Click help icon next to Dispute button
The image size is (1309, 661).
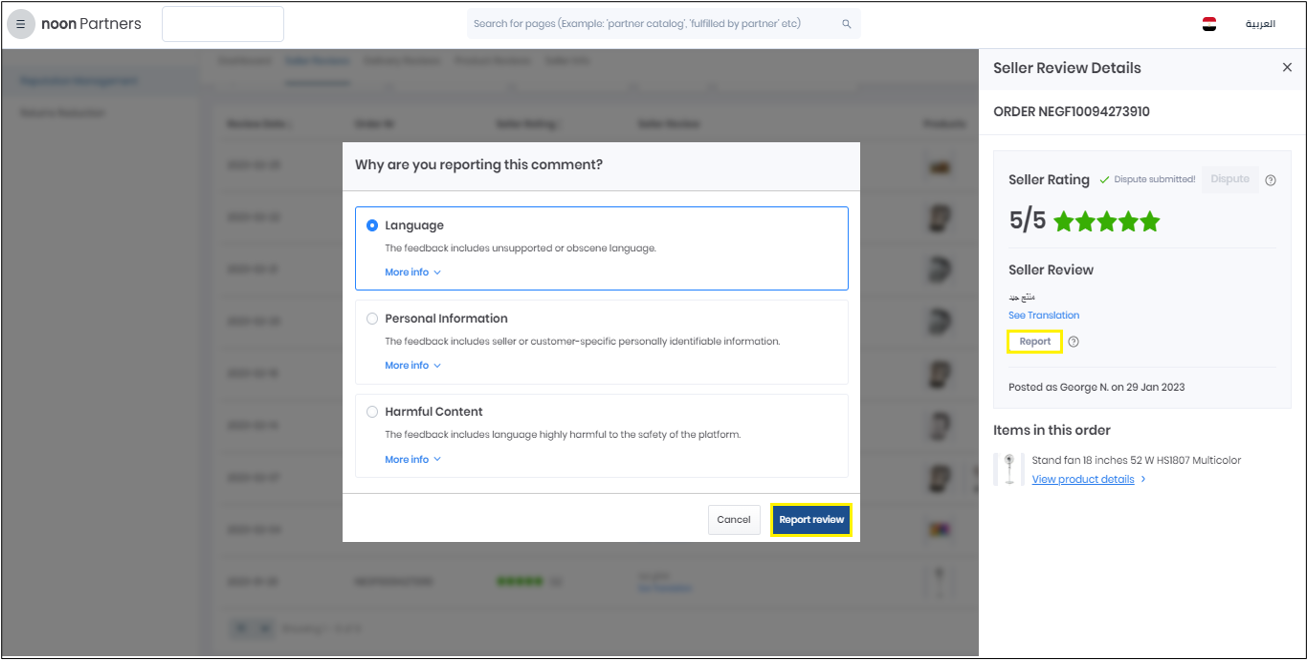[1270, 180]
